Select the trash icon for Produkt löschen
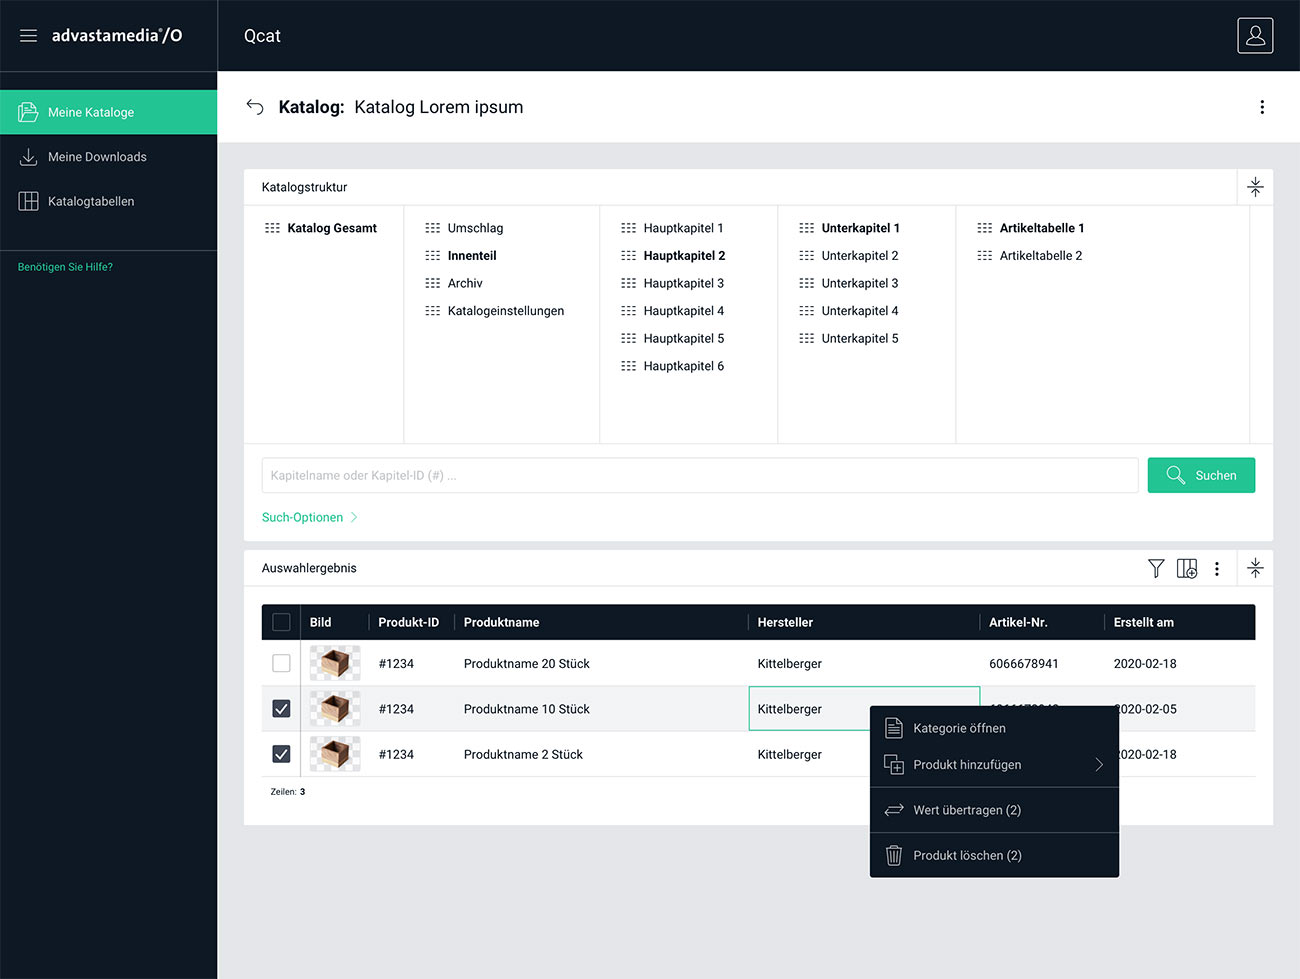This screenshot has height=979, width=1300. point(893,855)
